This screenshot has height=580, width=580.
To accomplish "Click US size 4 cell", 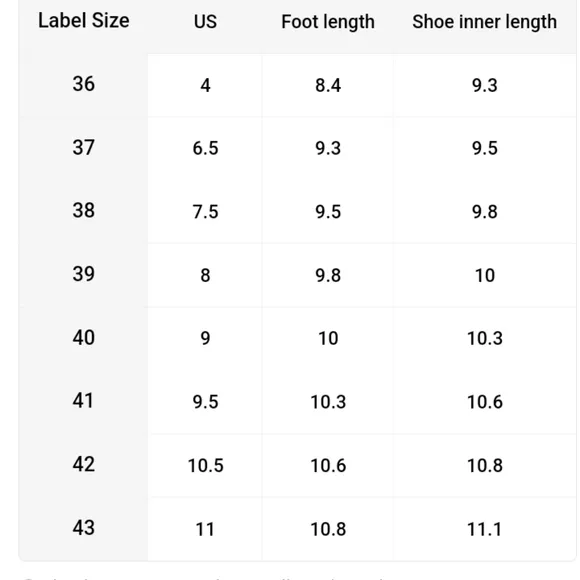I will point(205,85).
